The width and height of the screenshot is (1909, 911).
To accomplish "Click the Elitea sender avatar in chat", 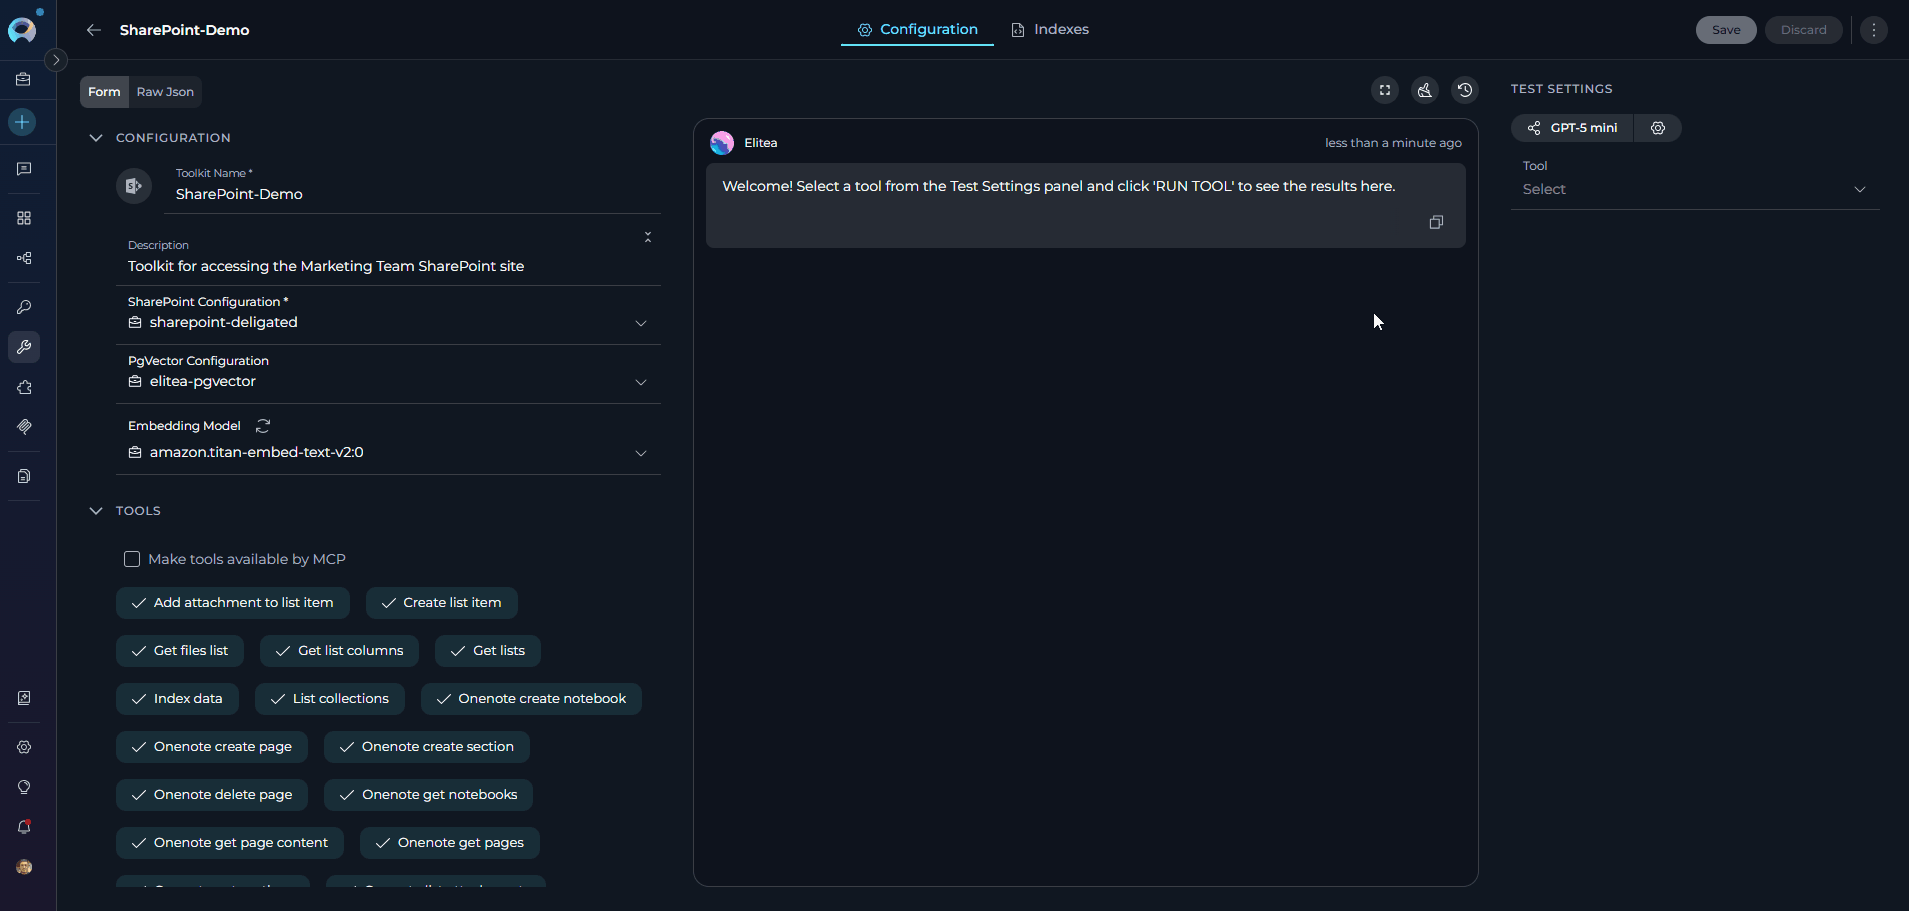I will coord(722,143).
